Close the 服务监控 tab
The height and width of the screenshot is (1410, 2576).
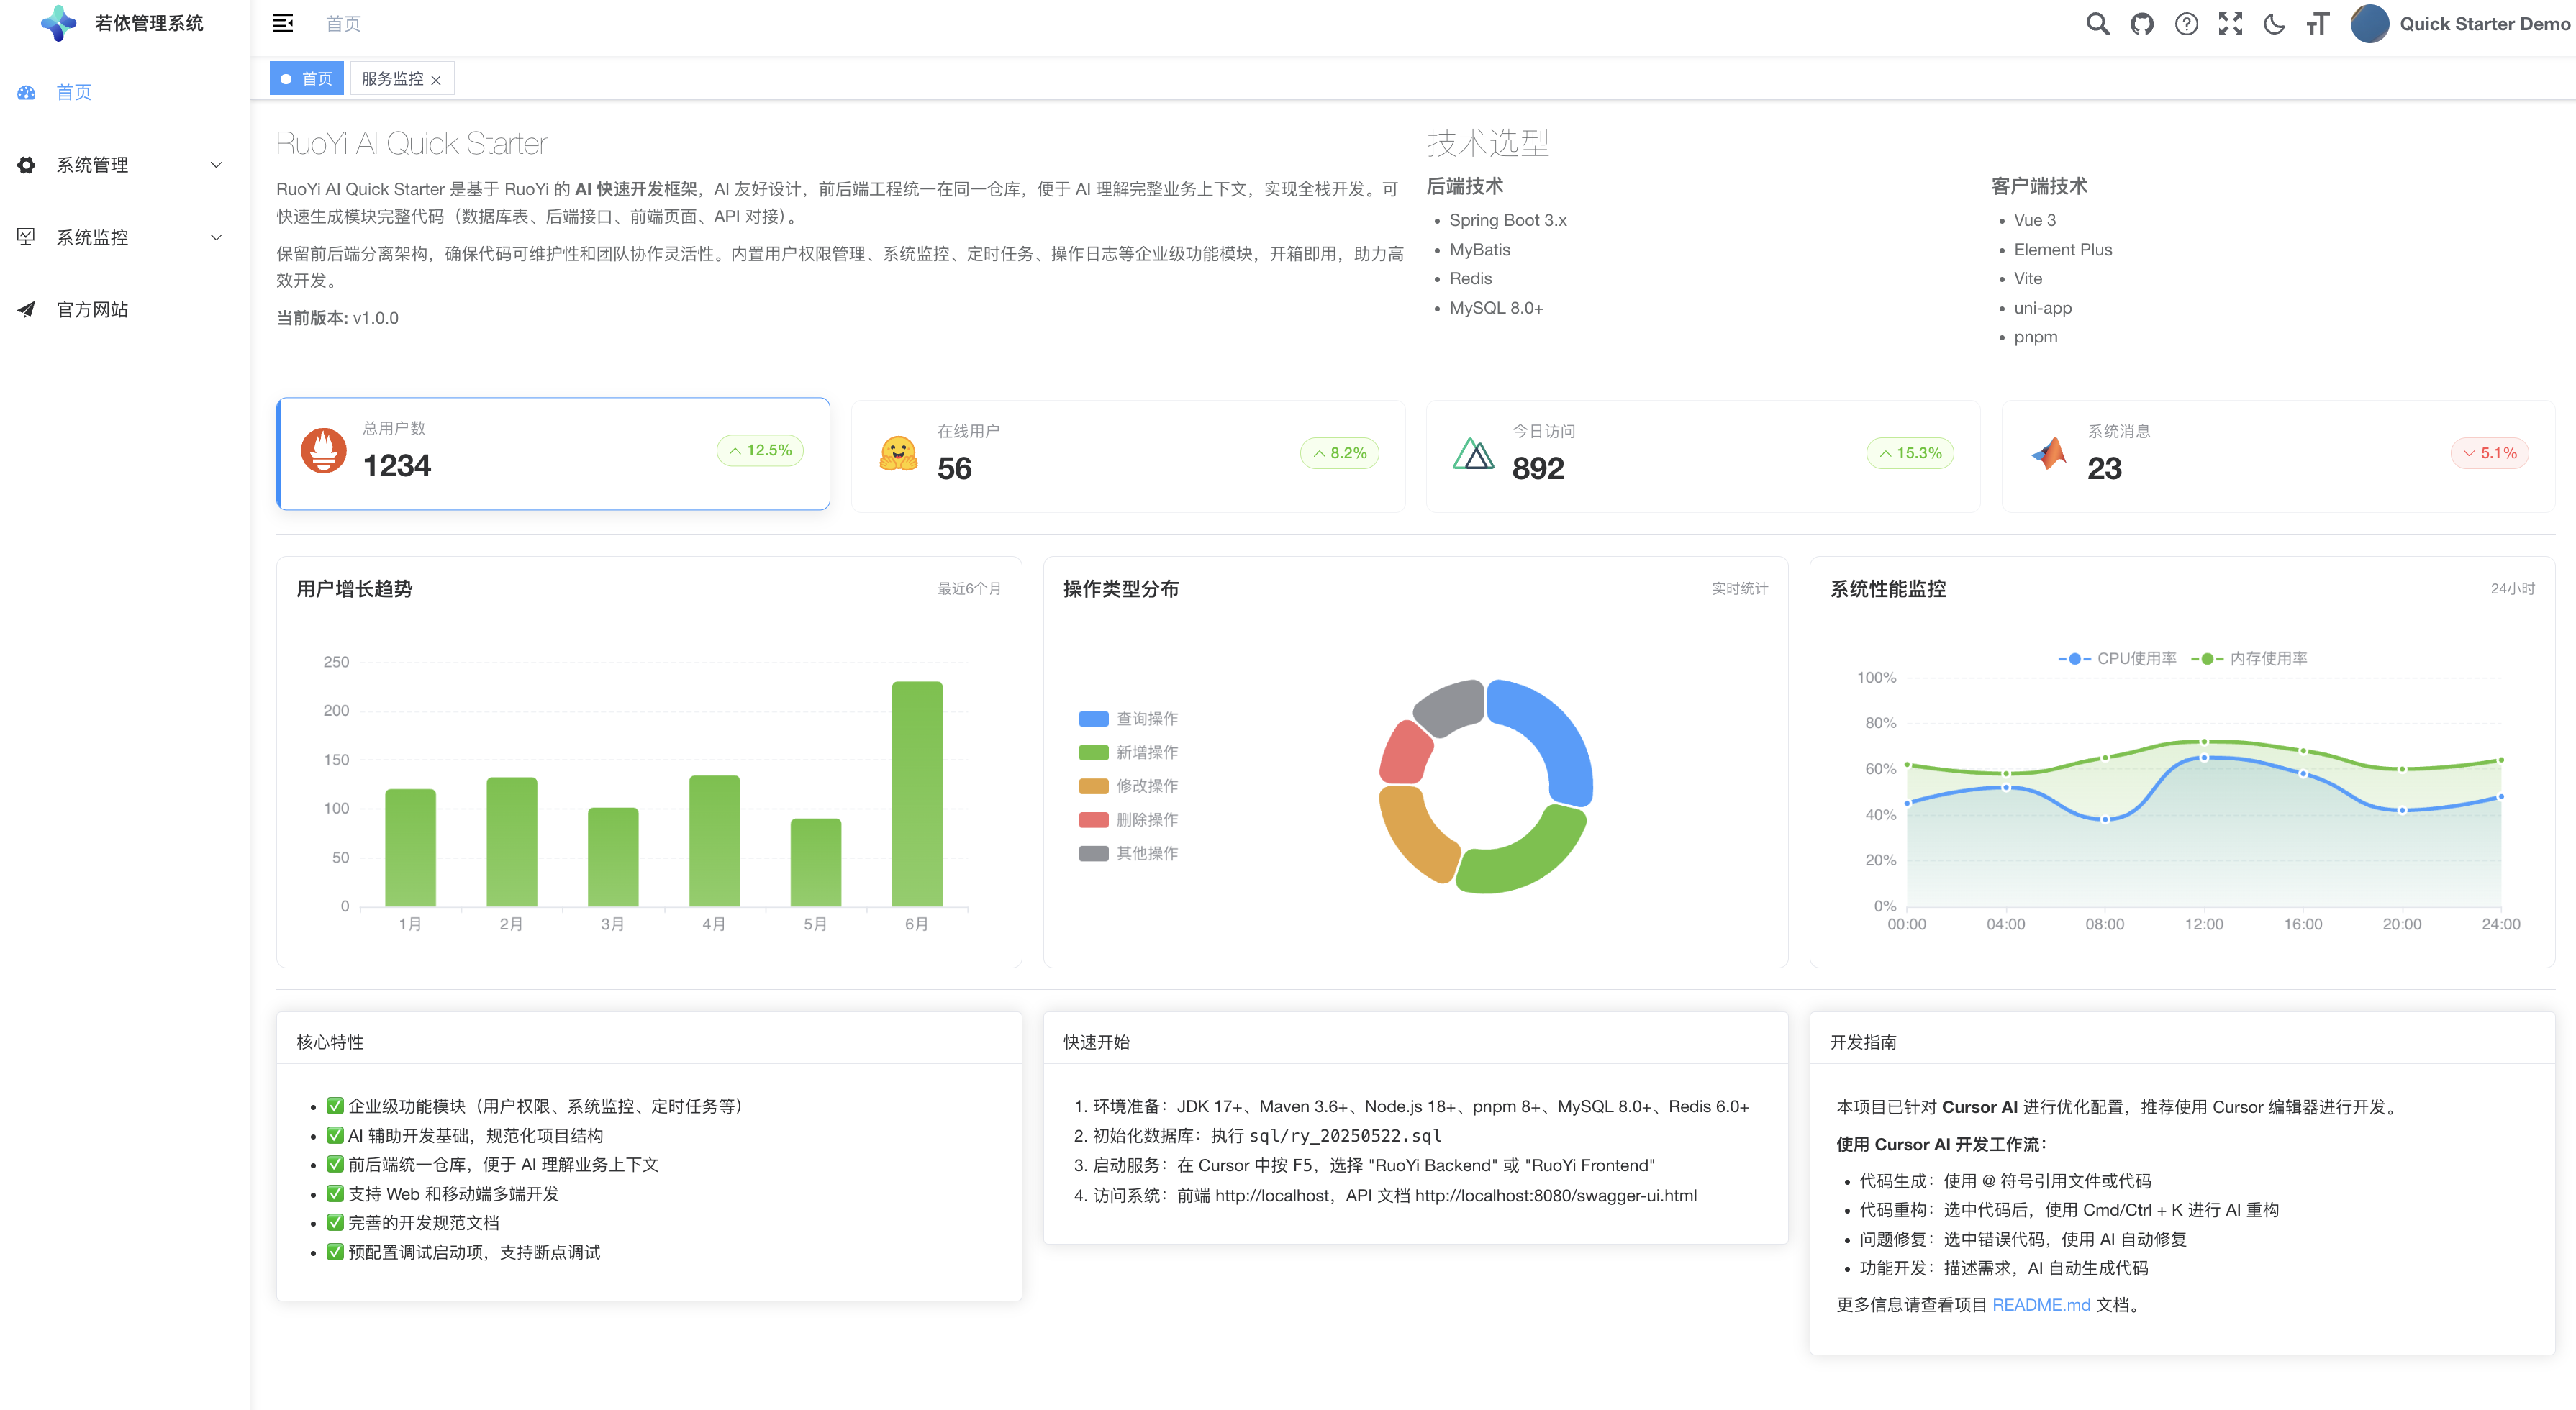click(x=436, y=80)
